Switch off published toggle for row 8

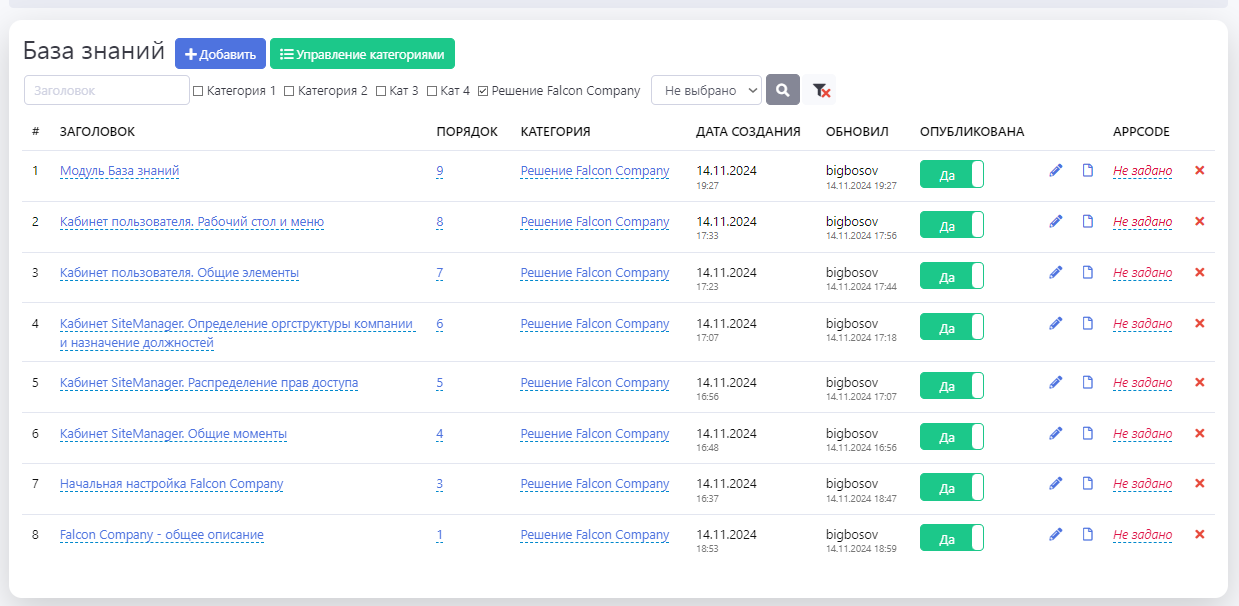(951, 537)
